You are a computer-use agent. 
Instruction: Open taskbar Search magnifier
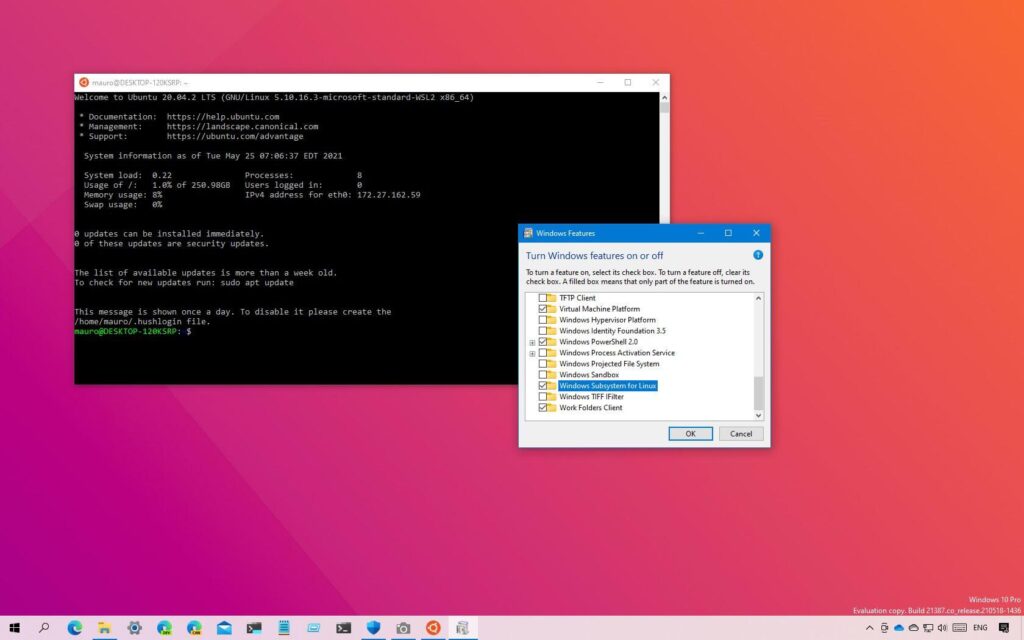click(44, 628)
